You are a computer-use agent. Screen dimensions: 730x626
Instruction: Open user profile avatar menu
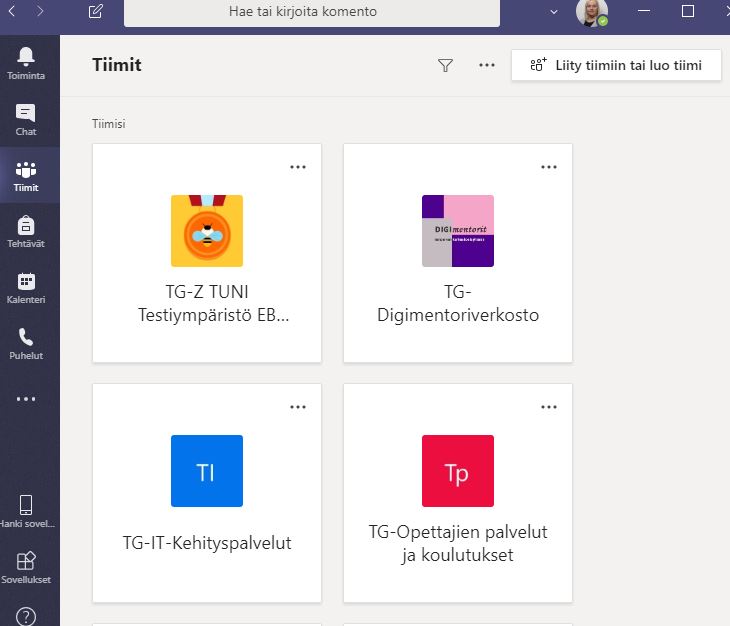coord(591,12)
